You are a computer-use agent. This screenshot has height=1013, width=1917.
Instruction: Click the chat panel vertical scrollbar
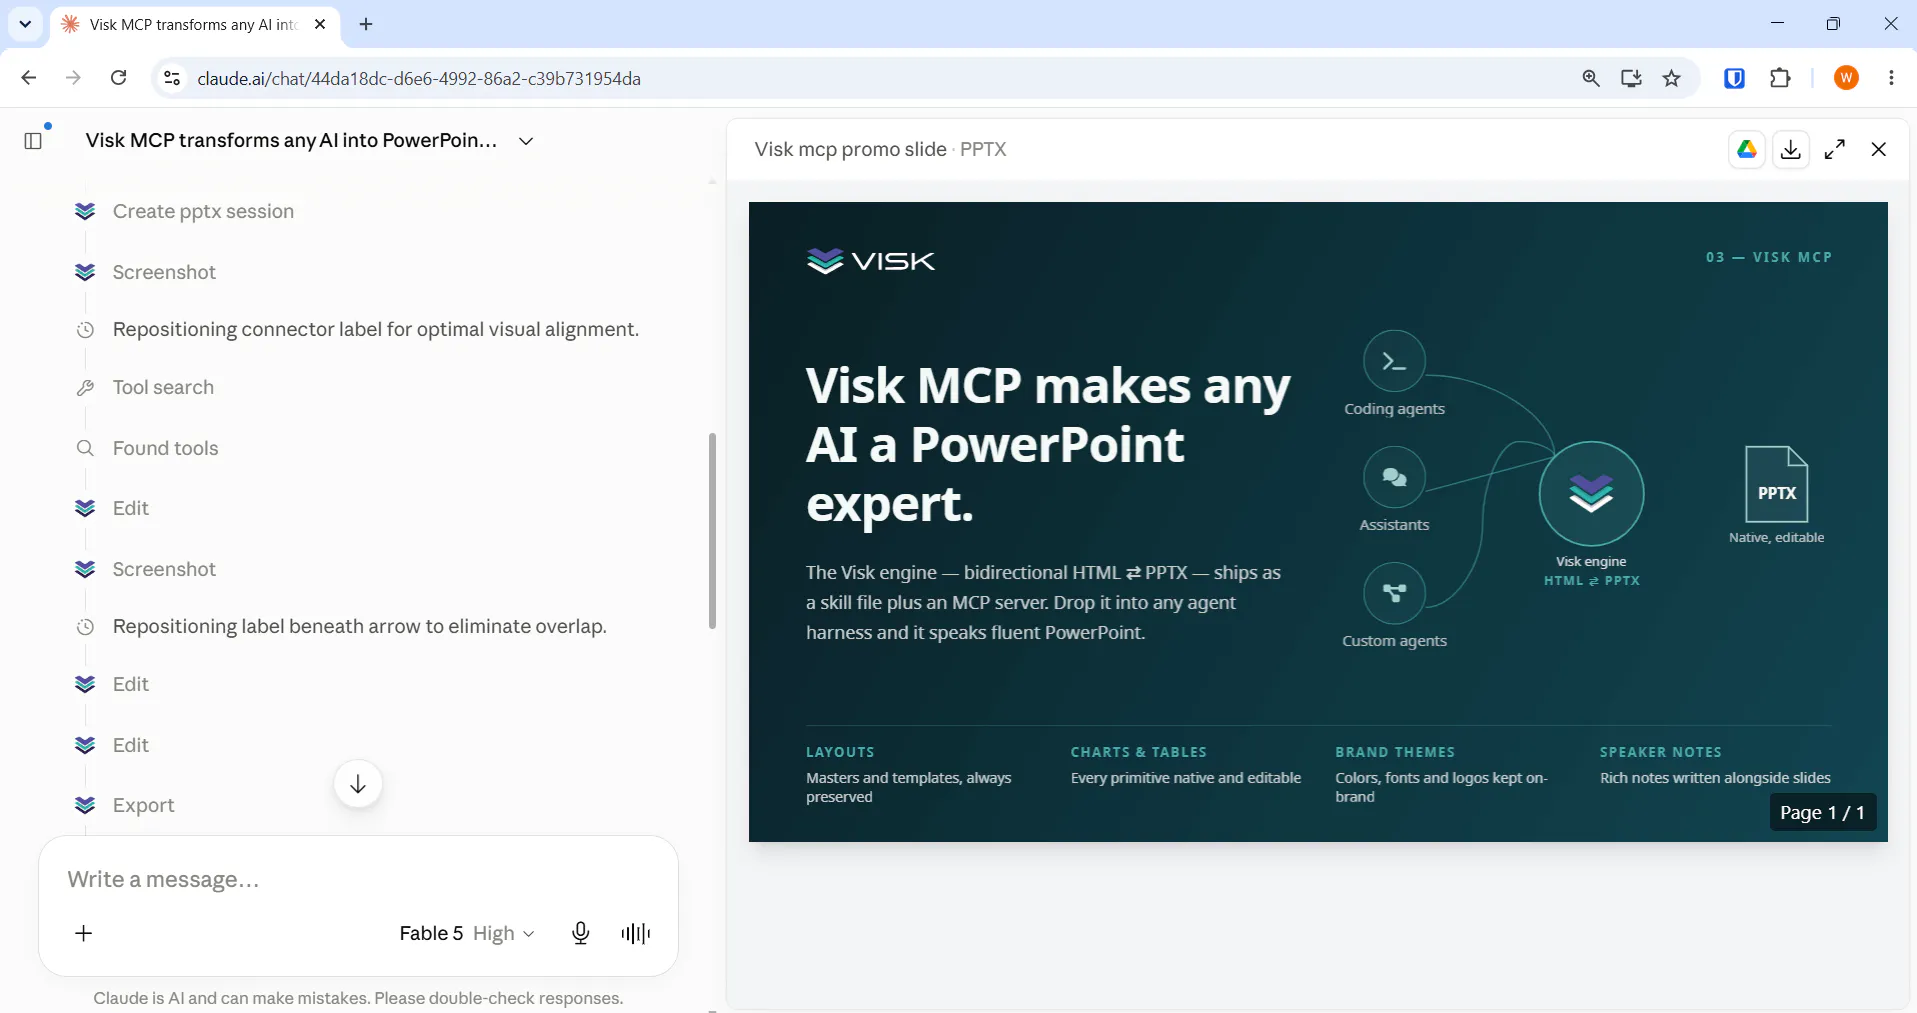tap(712, 531)
